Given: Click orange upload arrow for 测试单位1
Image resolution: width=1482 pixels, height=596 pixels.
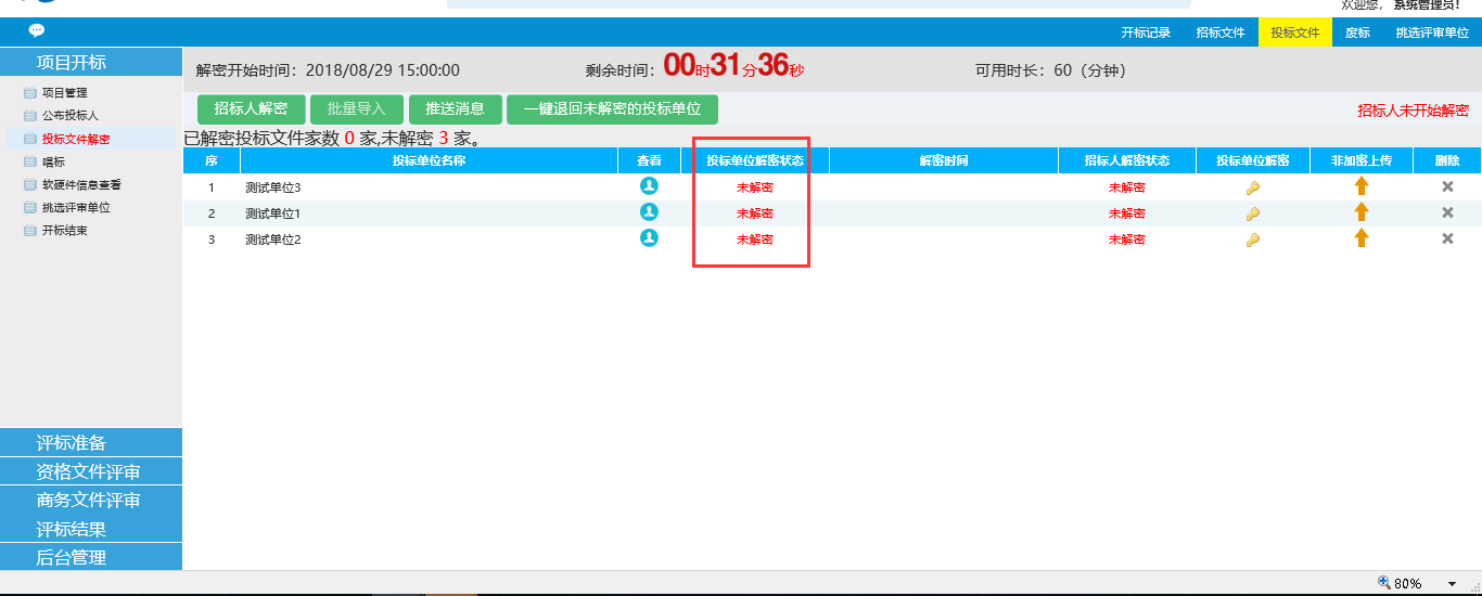Looking at the screenshot, I should pyautogui.click(x=1360, y=212).
